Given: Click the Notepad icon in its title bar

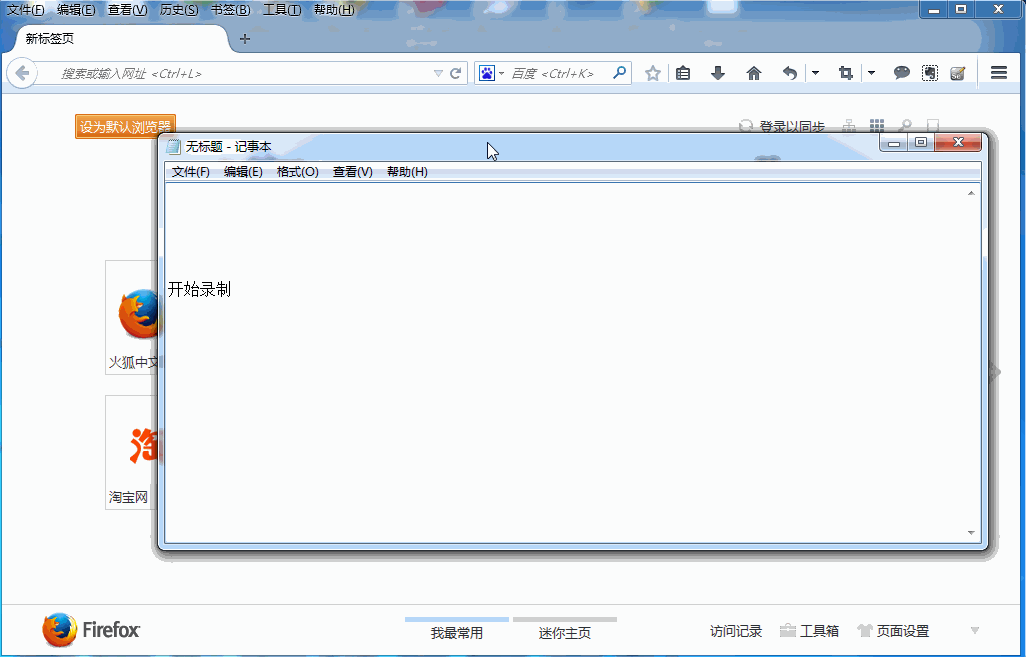Looking at the screenshot, I should (x=173, y=147).
